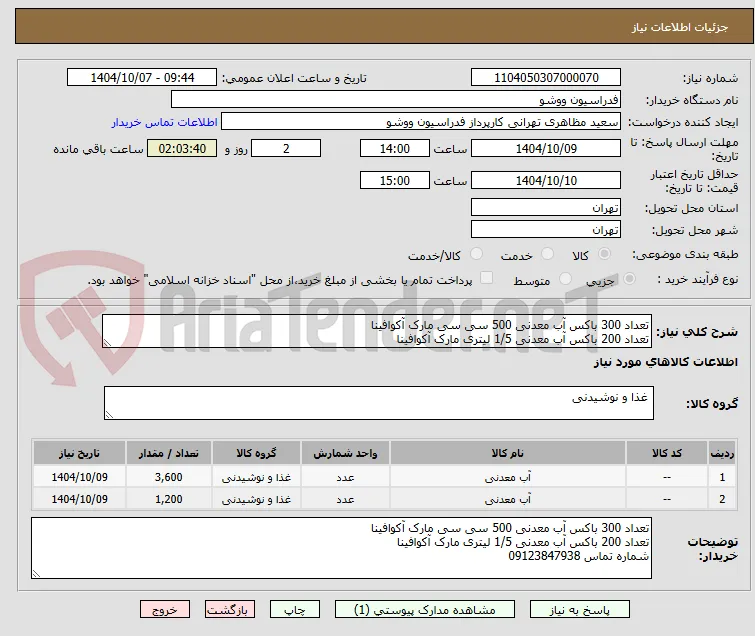Click the چاپ print button

click(x=295, y=610)
